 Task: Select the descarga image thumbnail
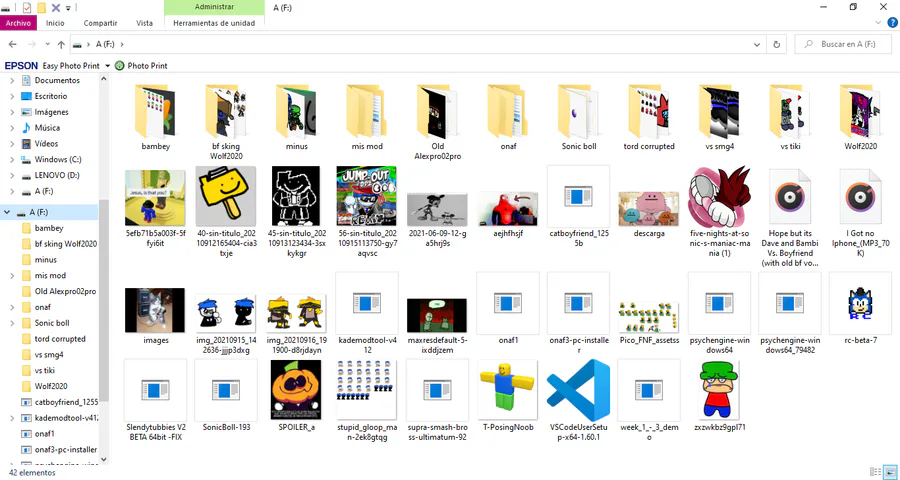[x=649, y=209]
